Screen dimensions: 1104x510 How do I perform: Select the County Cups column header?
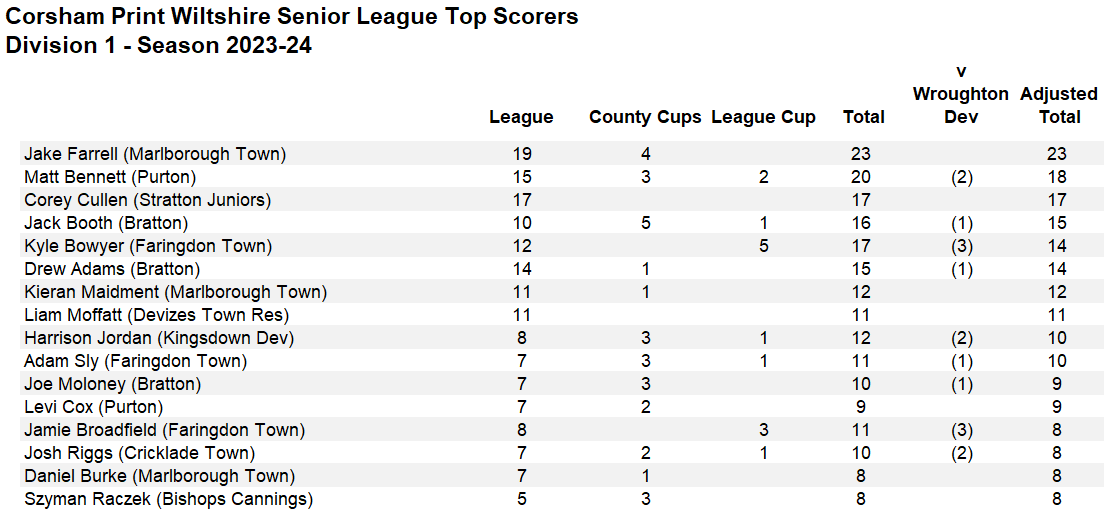[645, 117]
